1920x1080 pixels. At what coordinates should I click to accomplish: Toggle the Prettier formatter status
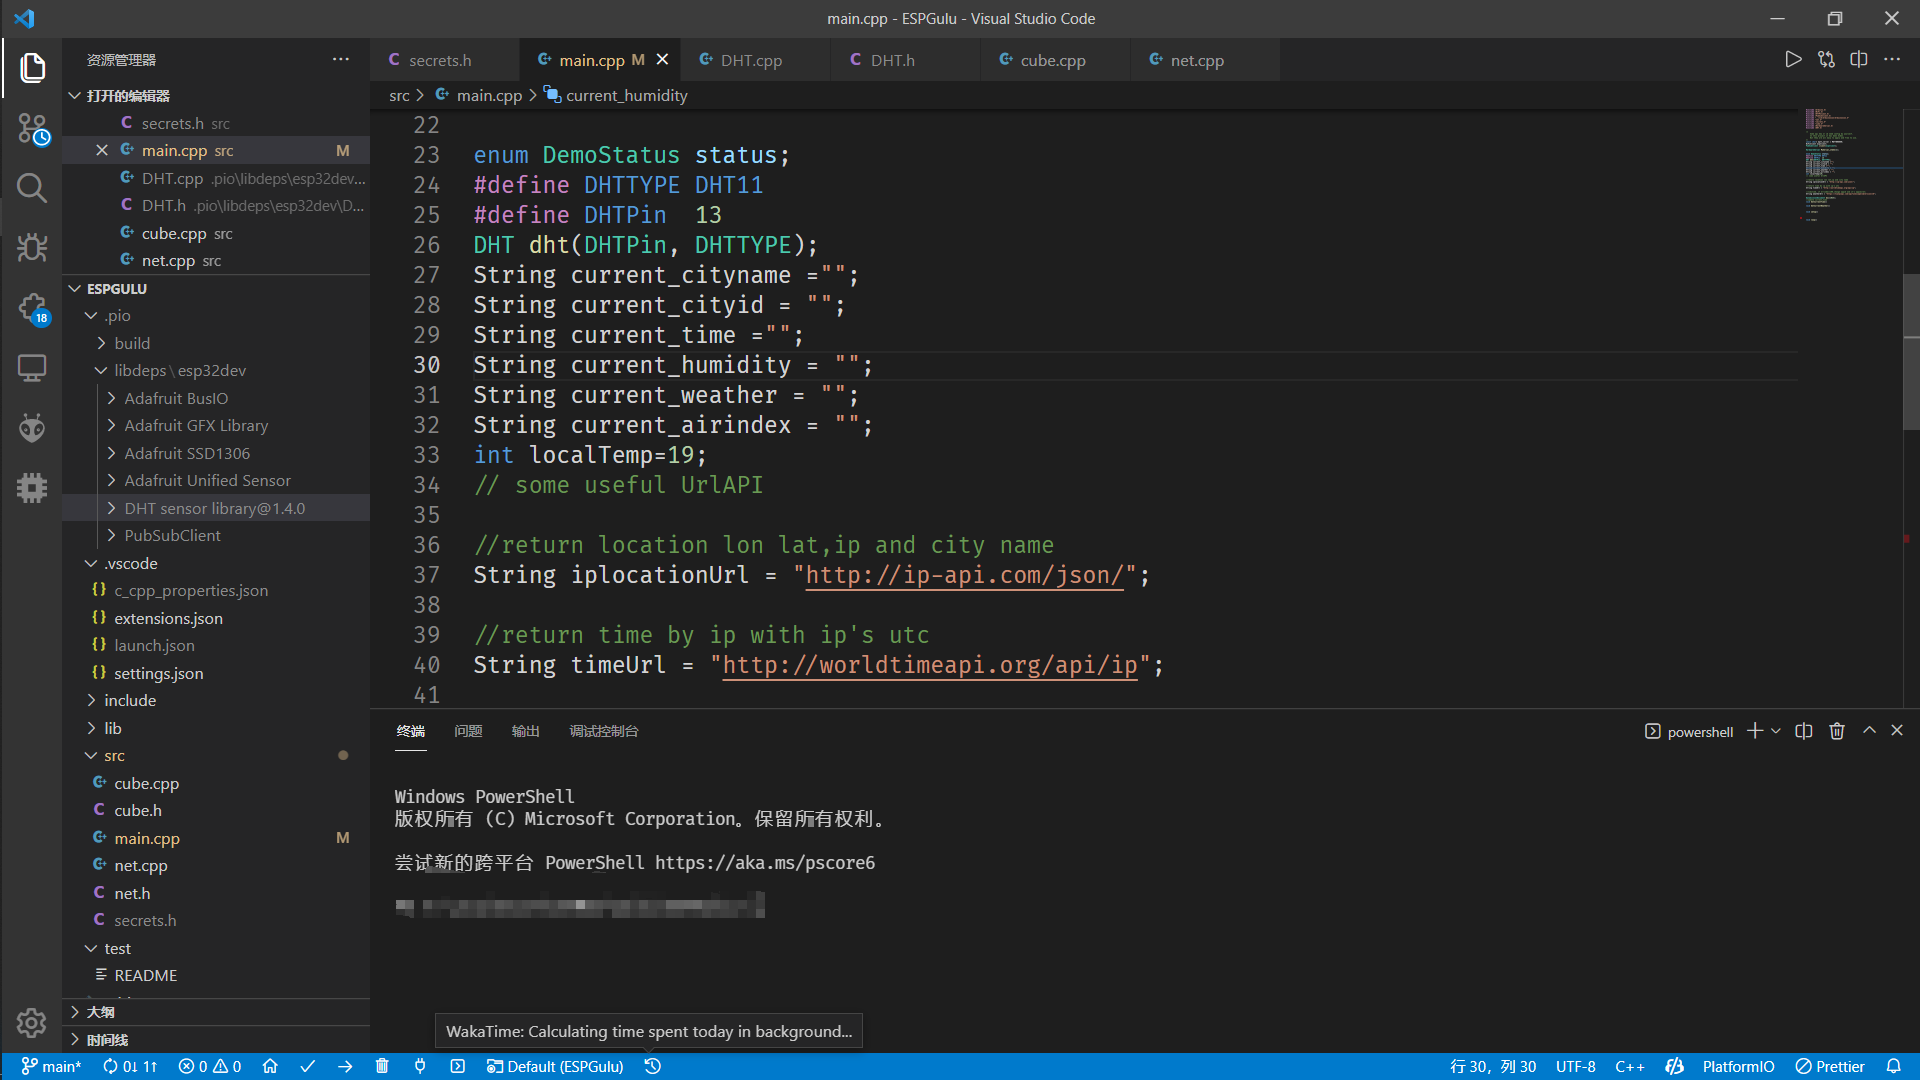tap(1830, 1066)
